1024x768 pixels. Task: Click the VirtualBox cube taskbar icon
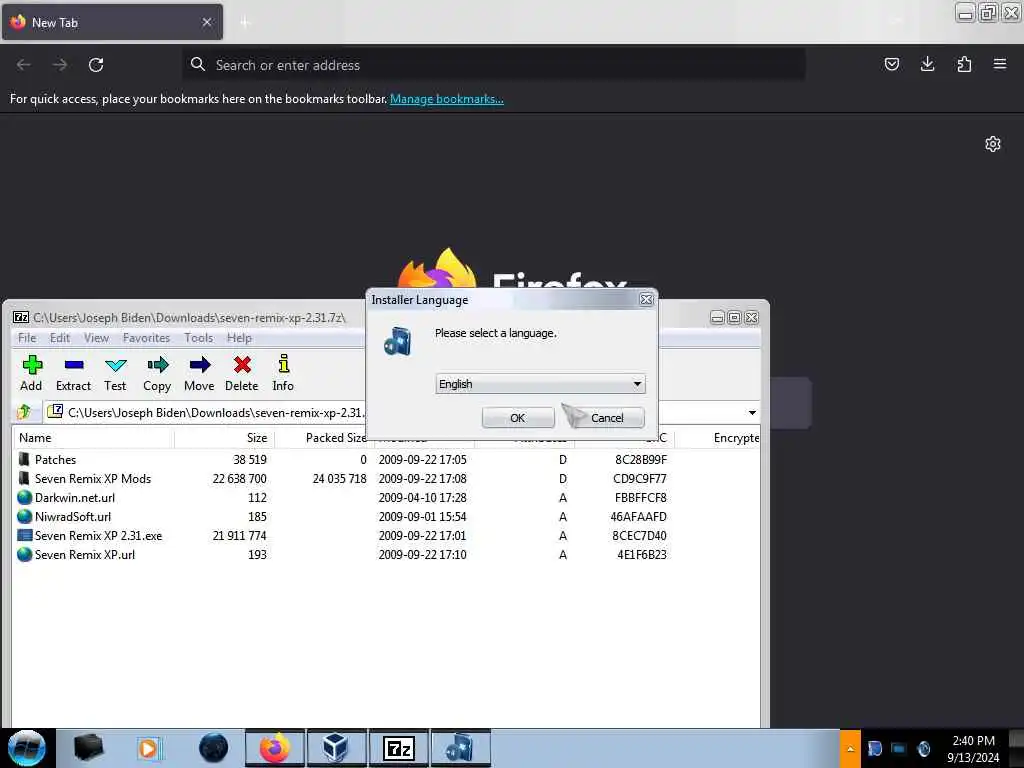coord(336,748)
